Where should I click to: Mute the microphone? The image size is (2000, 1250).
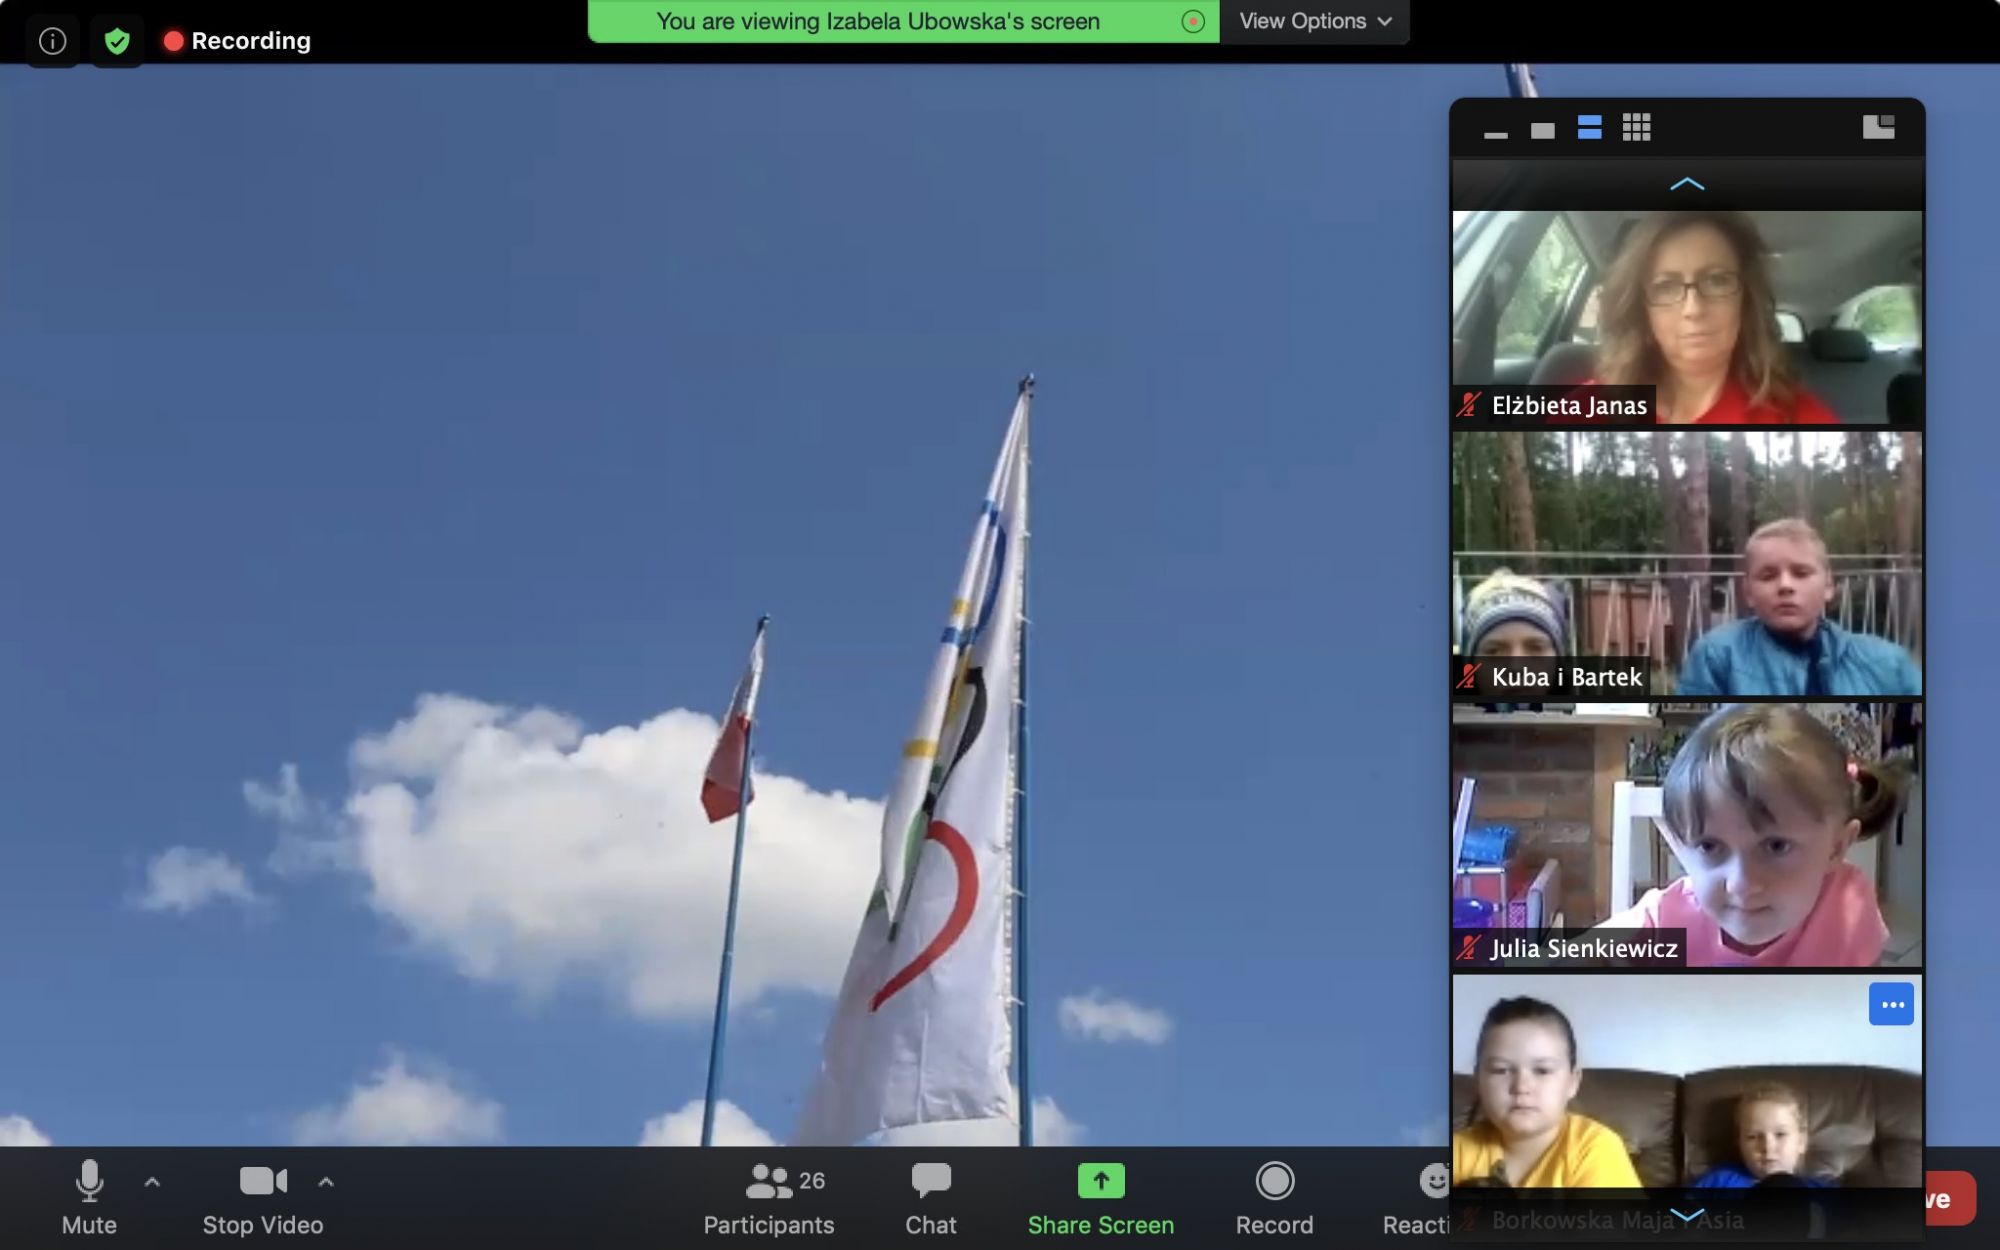[89, 1198]
